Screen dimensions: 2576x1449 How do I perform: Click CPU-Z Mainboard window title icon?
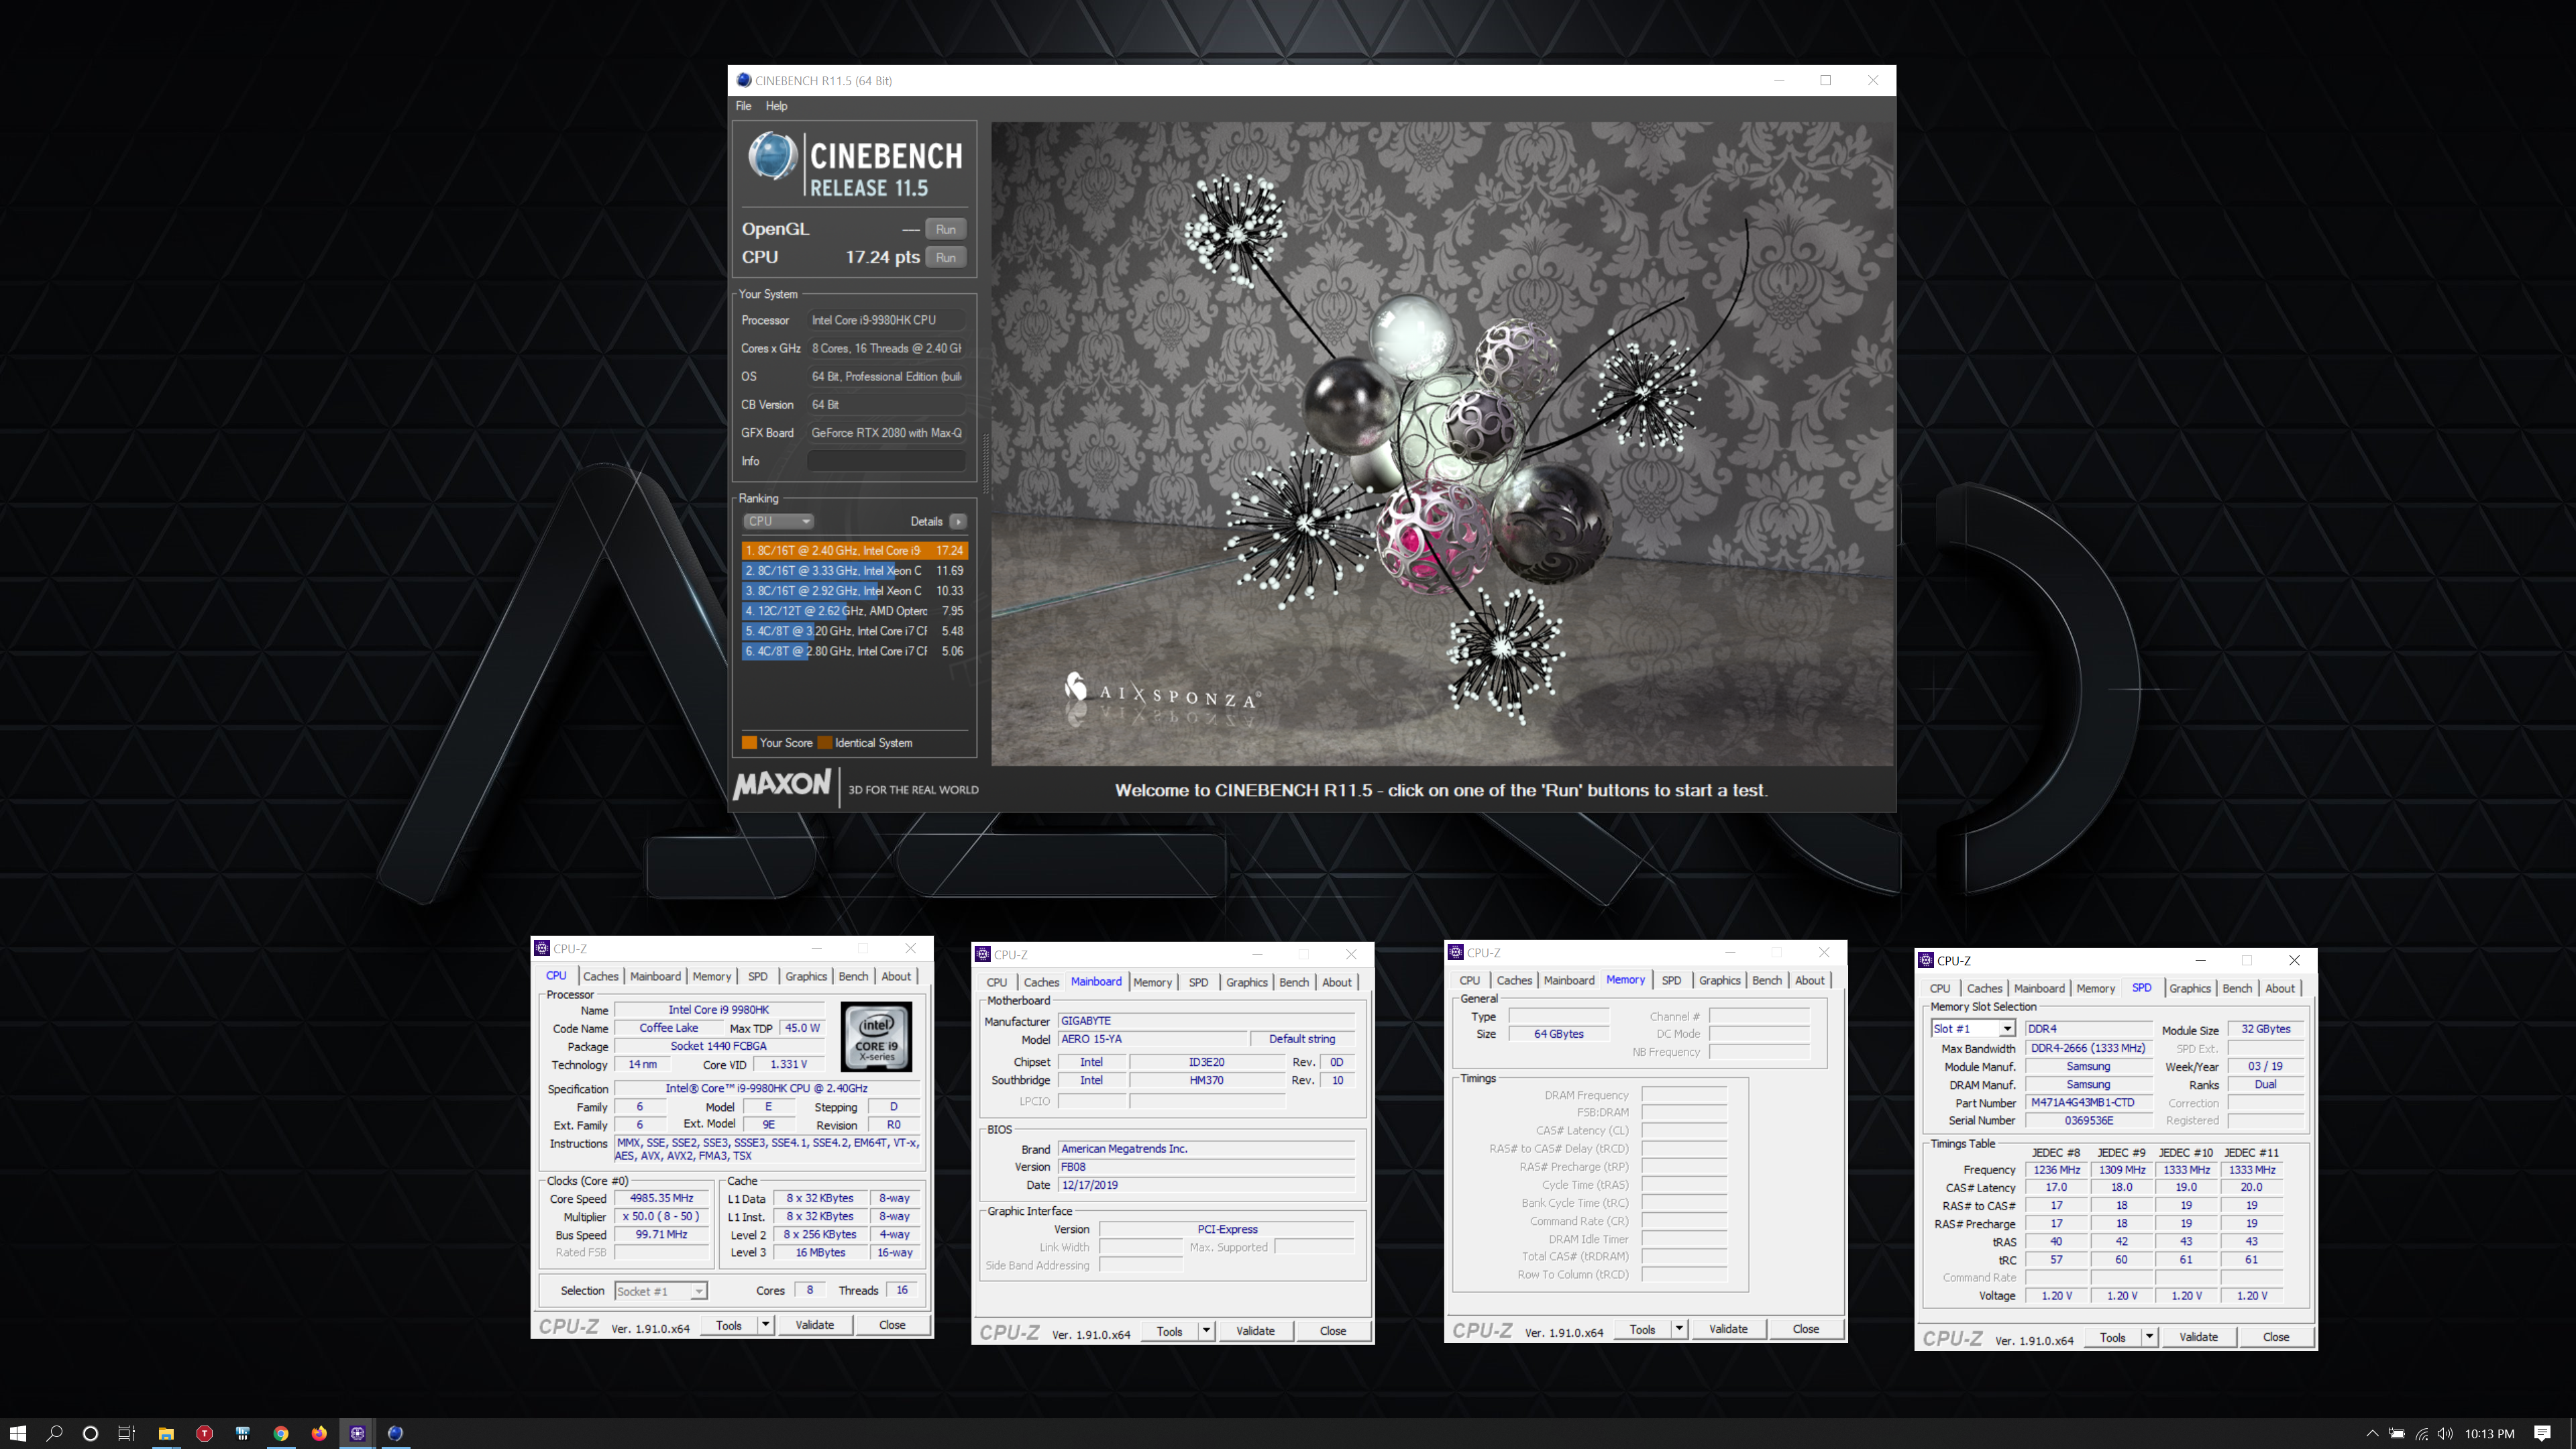click(x=983, y=954)
